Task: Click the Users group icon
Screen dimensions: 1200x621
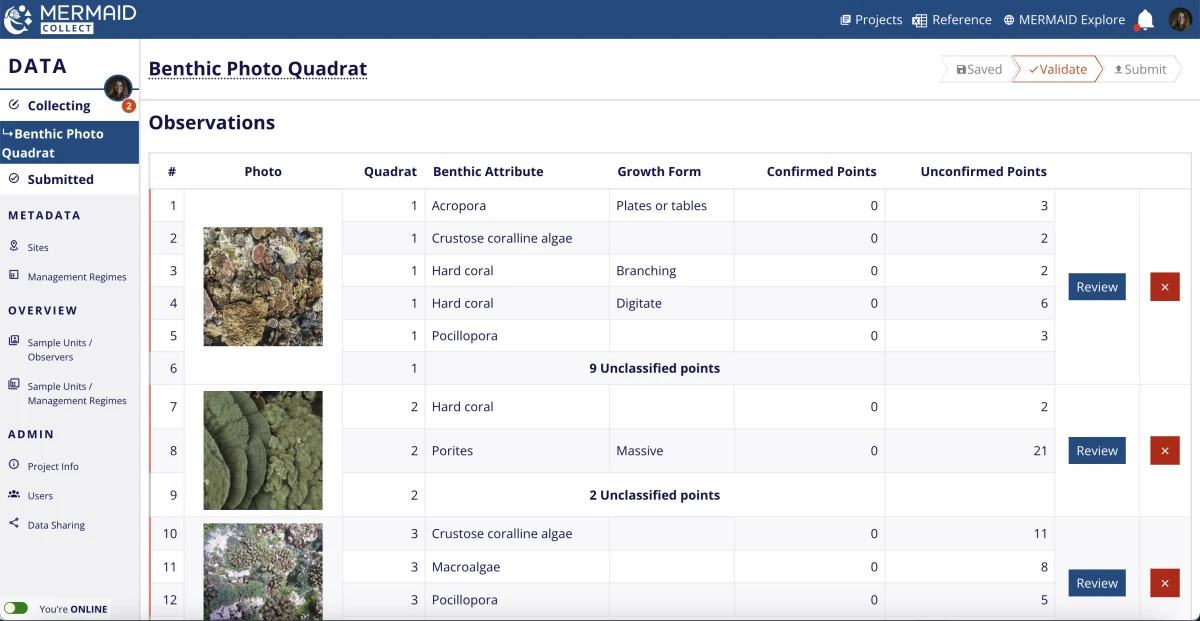Action: pos(14,494)
